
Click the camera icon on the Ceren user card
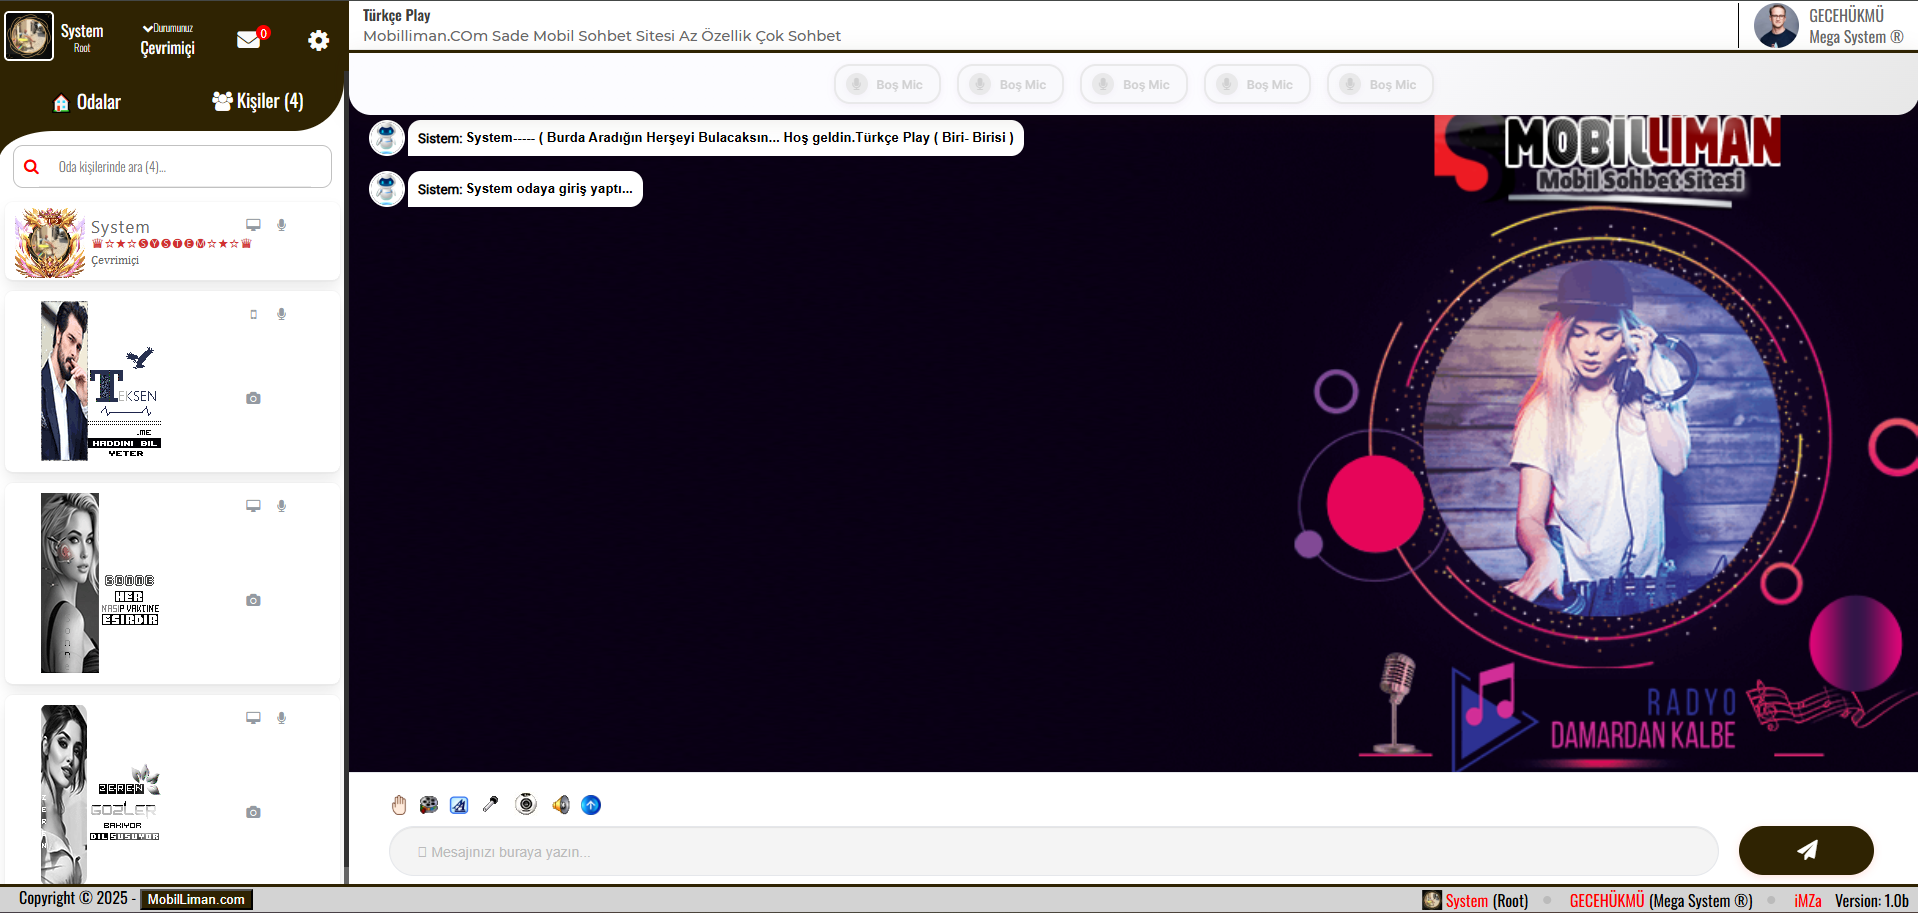pyautogui.click(x=253, y=812)
